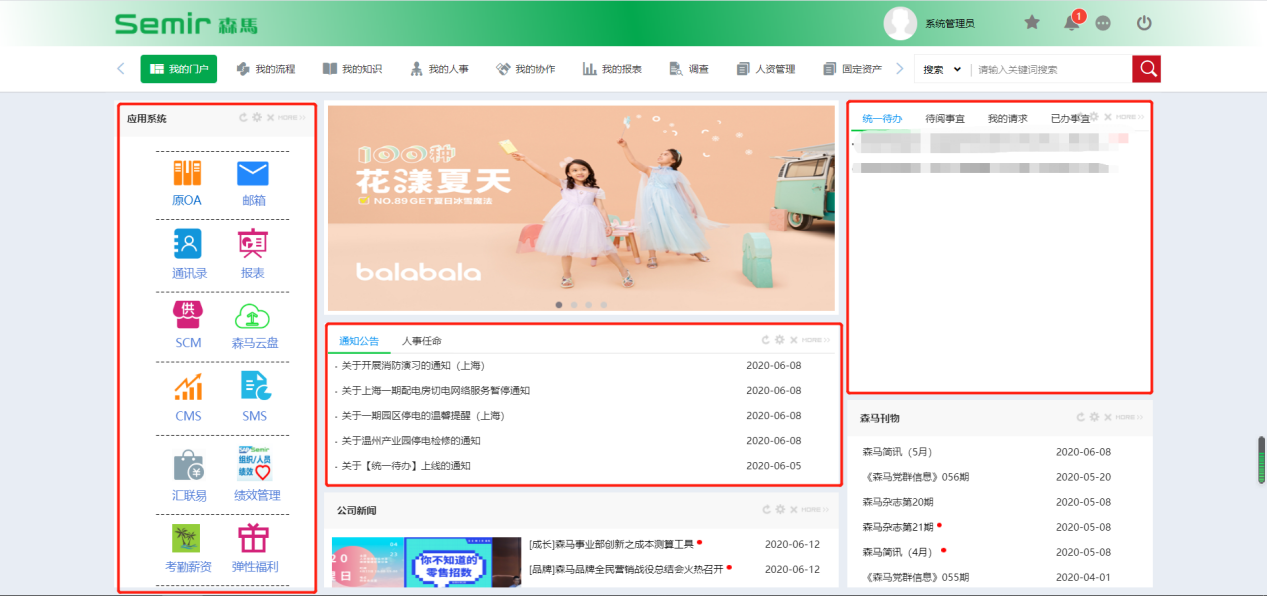Screen dimensions: 1267x596
Task: Open 绩效管理 performance management
Action: [x=257, y=475]
